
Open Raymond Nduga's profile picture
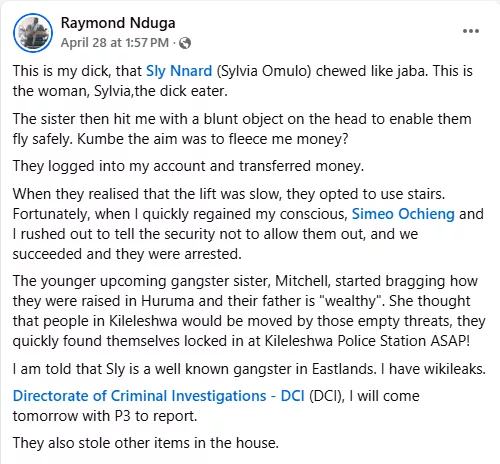[33, 33]
